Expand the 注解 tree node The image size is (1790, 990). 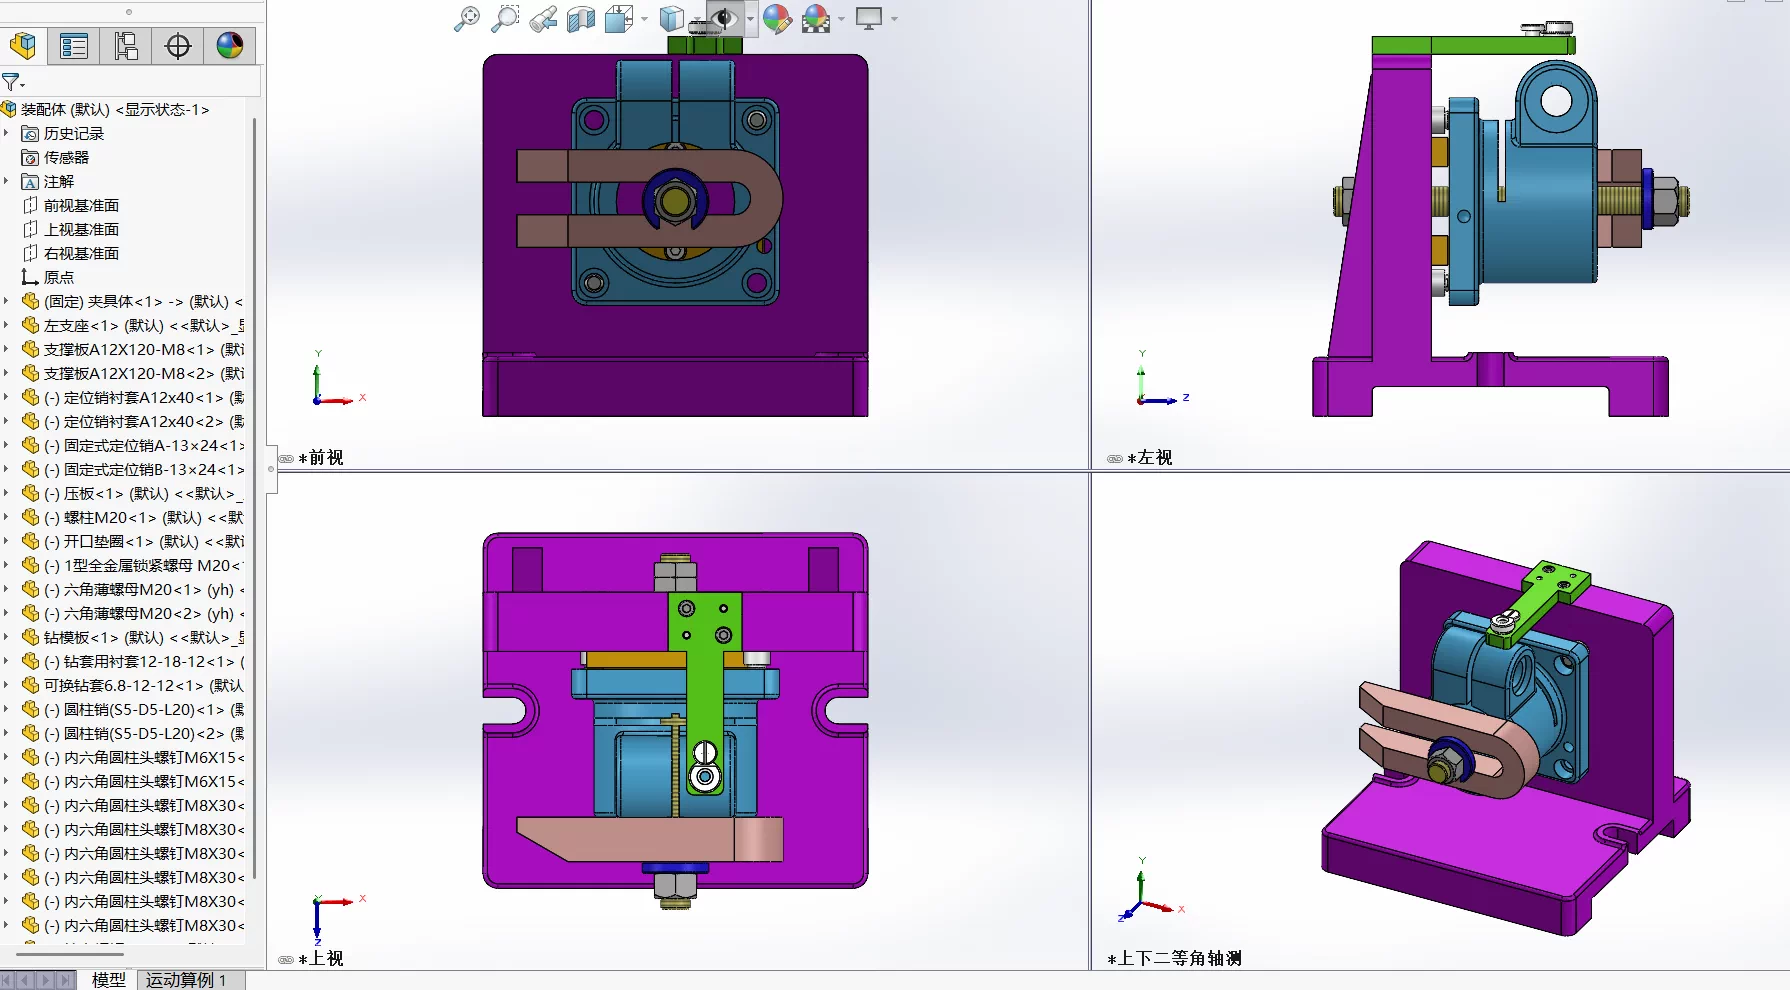tap(6, 181)
